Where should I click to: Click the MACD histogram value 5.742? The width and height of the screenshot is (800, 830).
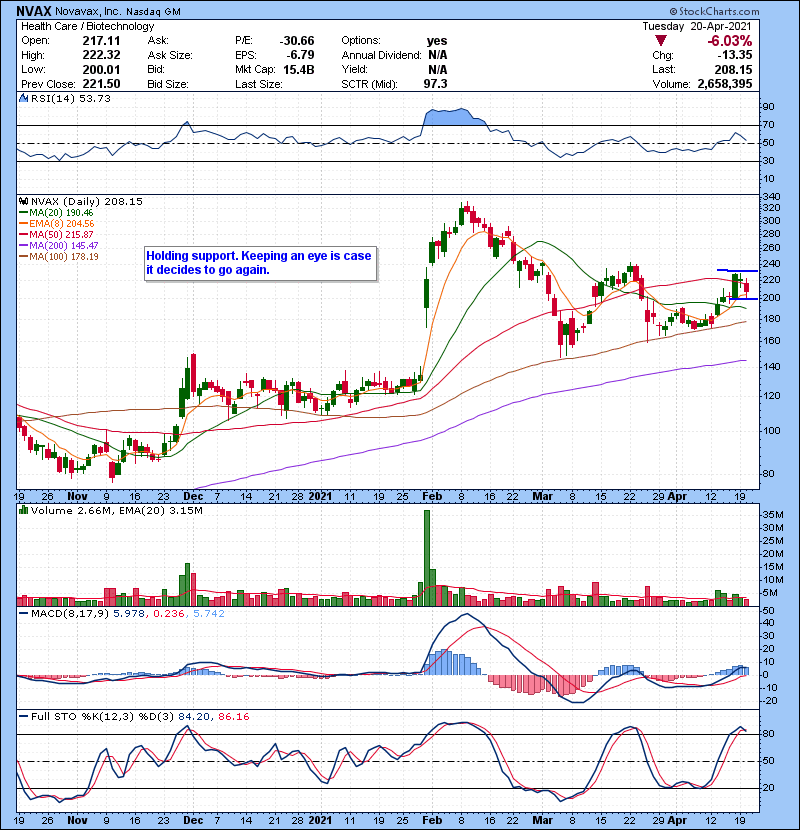click(209, 614)
